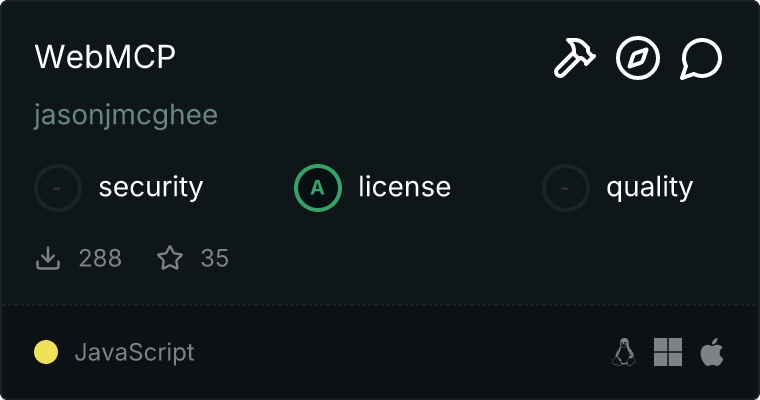Click the JavaScript language label
This screenshot has height=400, width=760.
click(134, 352)
